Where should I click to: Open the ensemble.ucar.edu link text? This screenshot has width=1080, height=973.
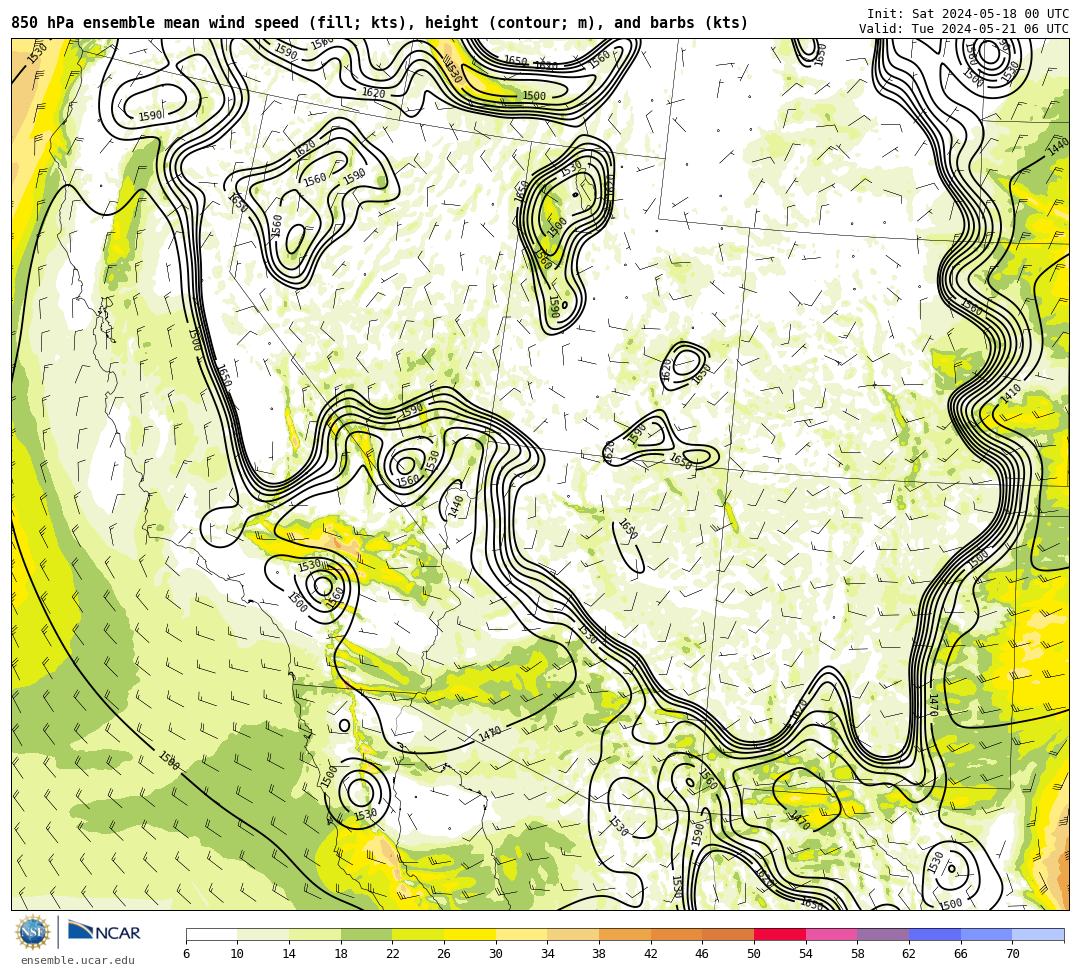[x=78, y=960]
